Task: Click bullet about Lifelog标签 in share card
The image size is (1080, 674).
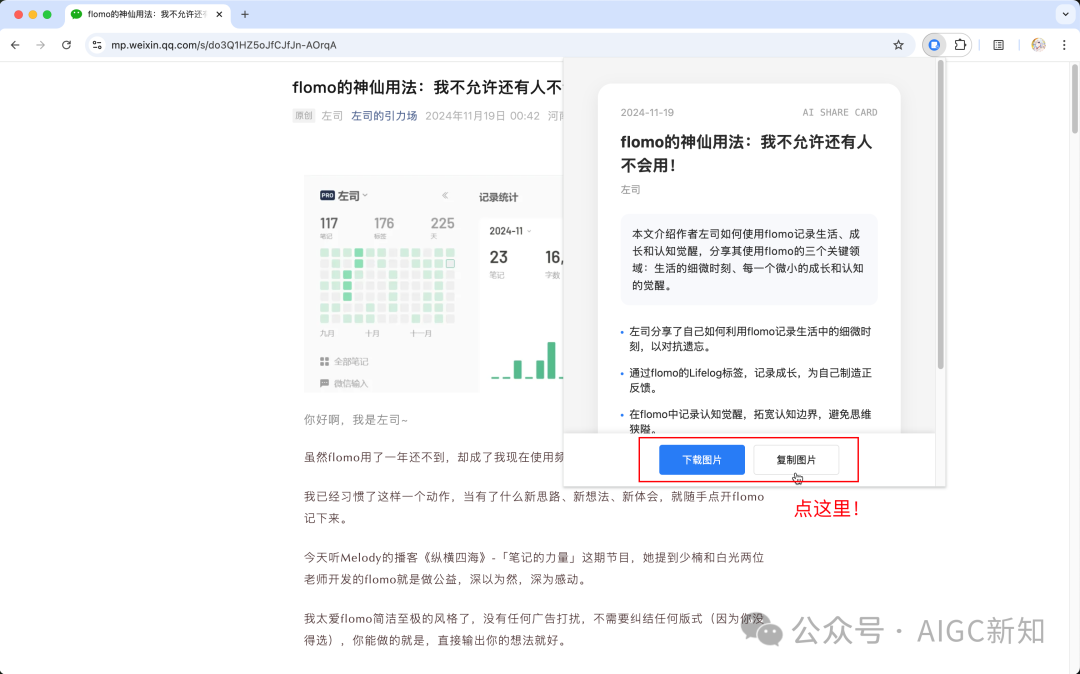Action: 750,380
